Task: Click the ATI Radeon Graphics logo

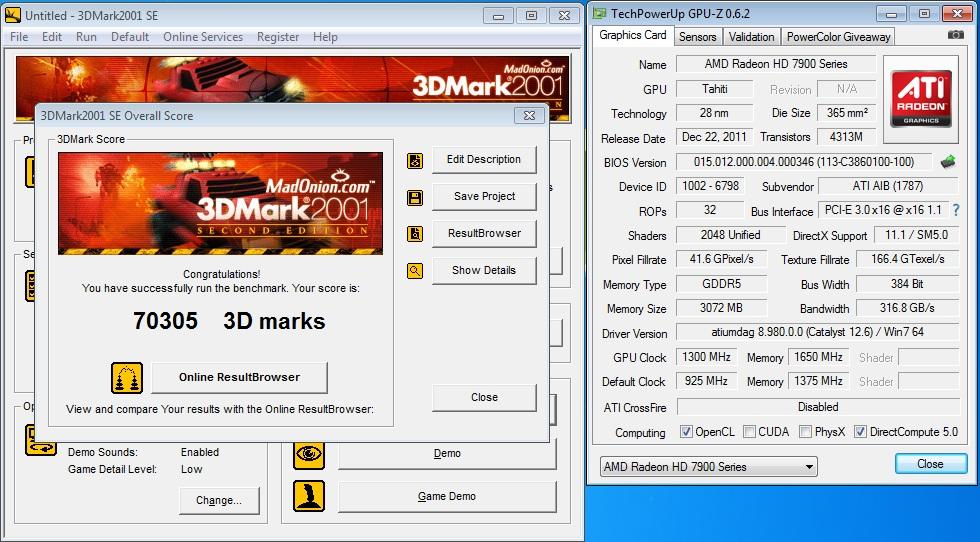Action: point(921,98)
